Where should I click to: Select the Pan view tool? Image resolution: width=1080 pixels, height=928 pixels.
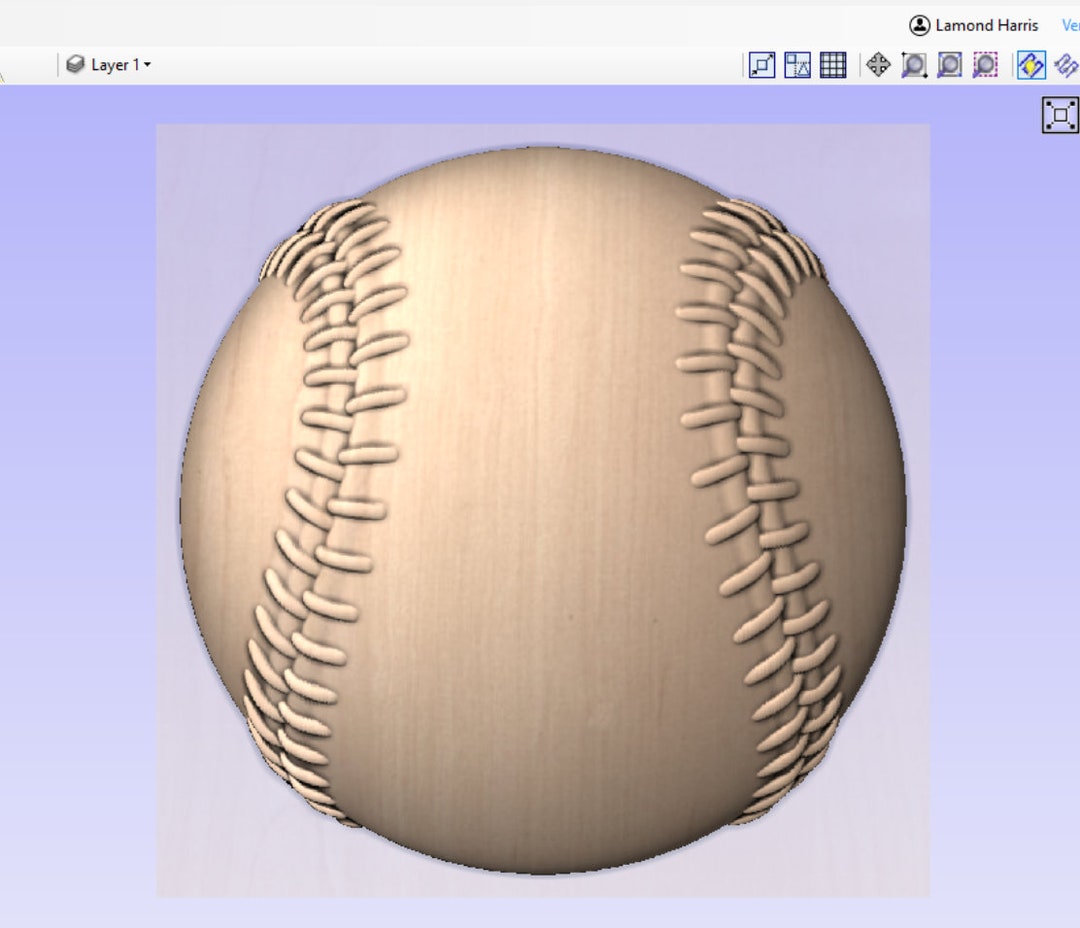[878, 65]
